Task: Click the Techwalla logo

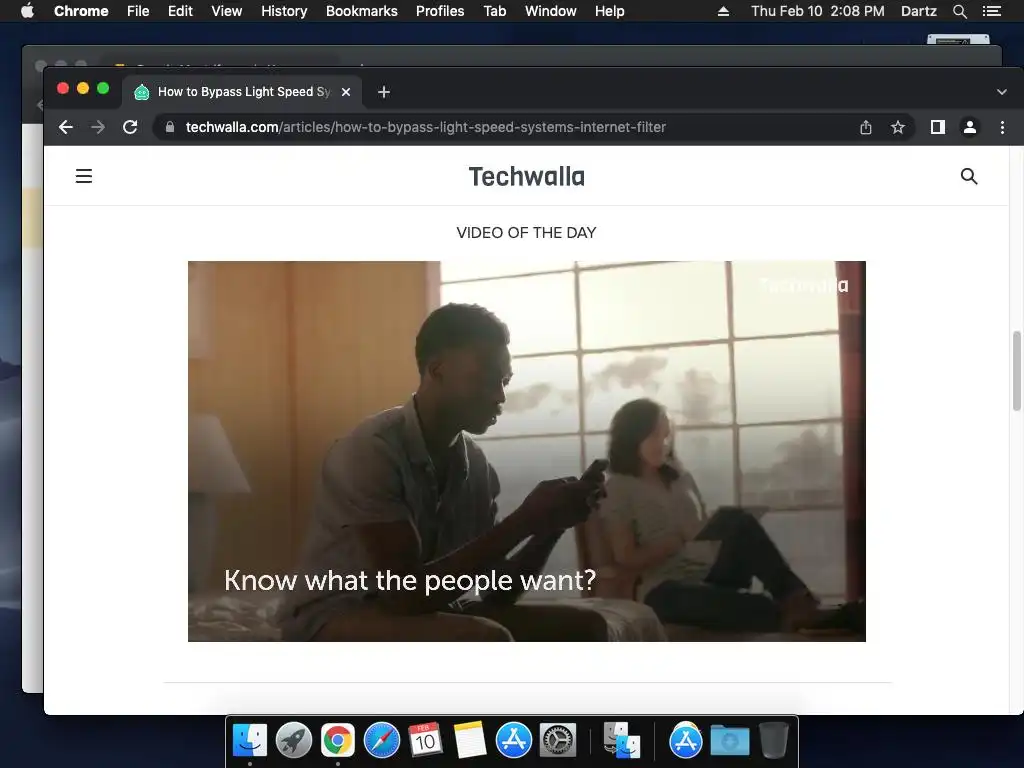Action: click(526, 176)
